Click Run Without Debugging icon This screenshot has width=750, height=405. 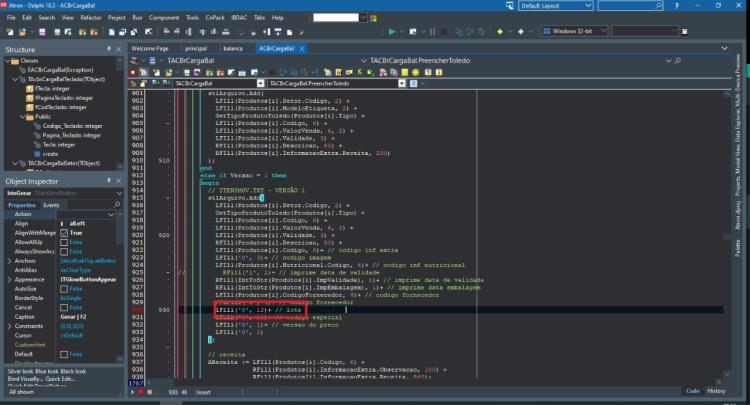(413, 32)
